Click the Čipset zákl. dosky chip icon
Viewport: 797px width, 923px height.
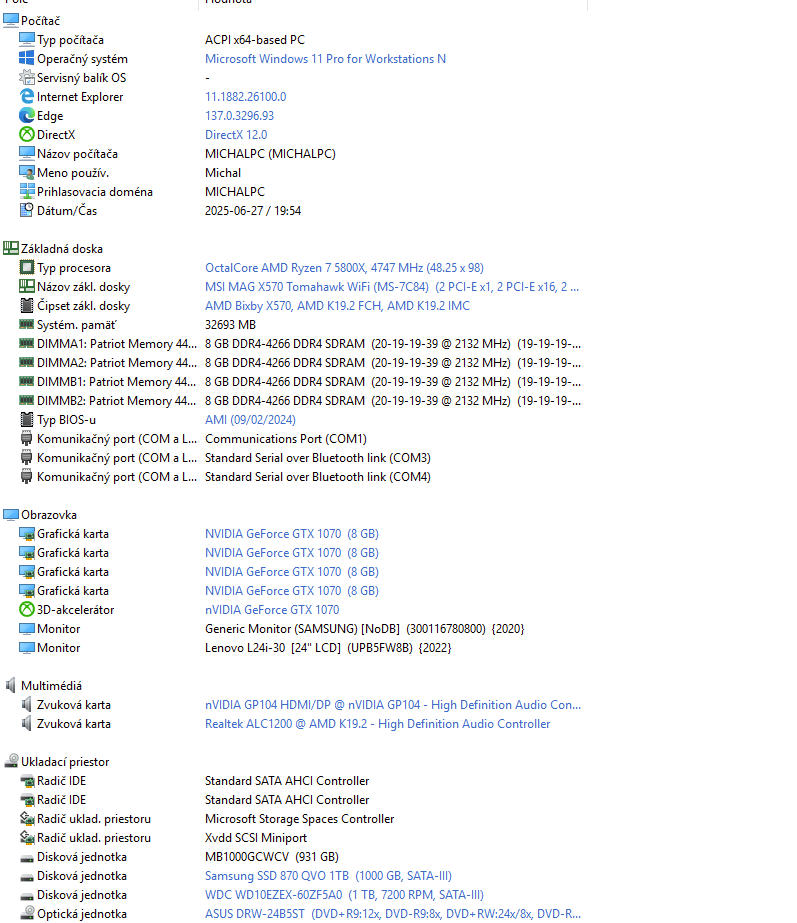tap(26, 306)
